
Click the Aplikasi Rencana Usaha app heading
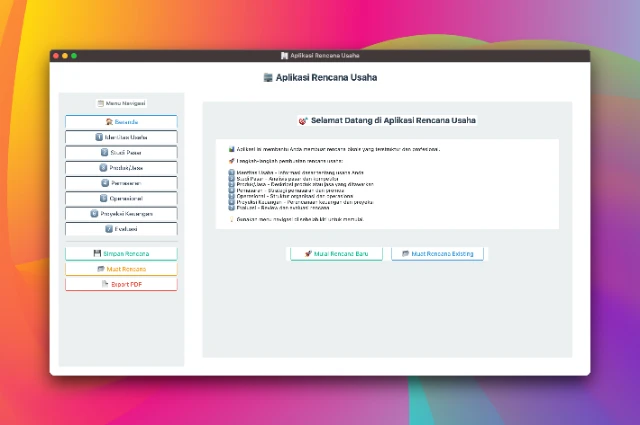(320, 77)
